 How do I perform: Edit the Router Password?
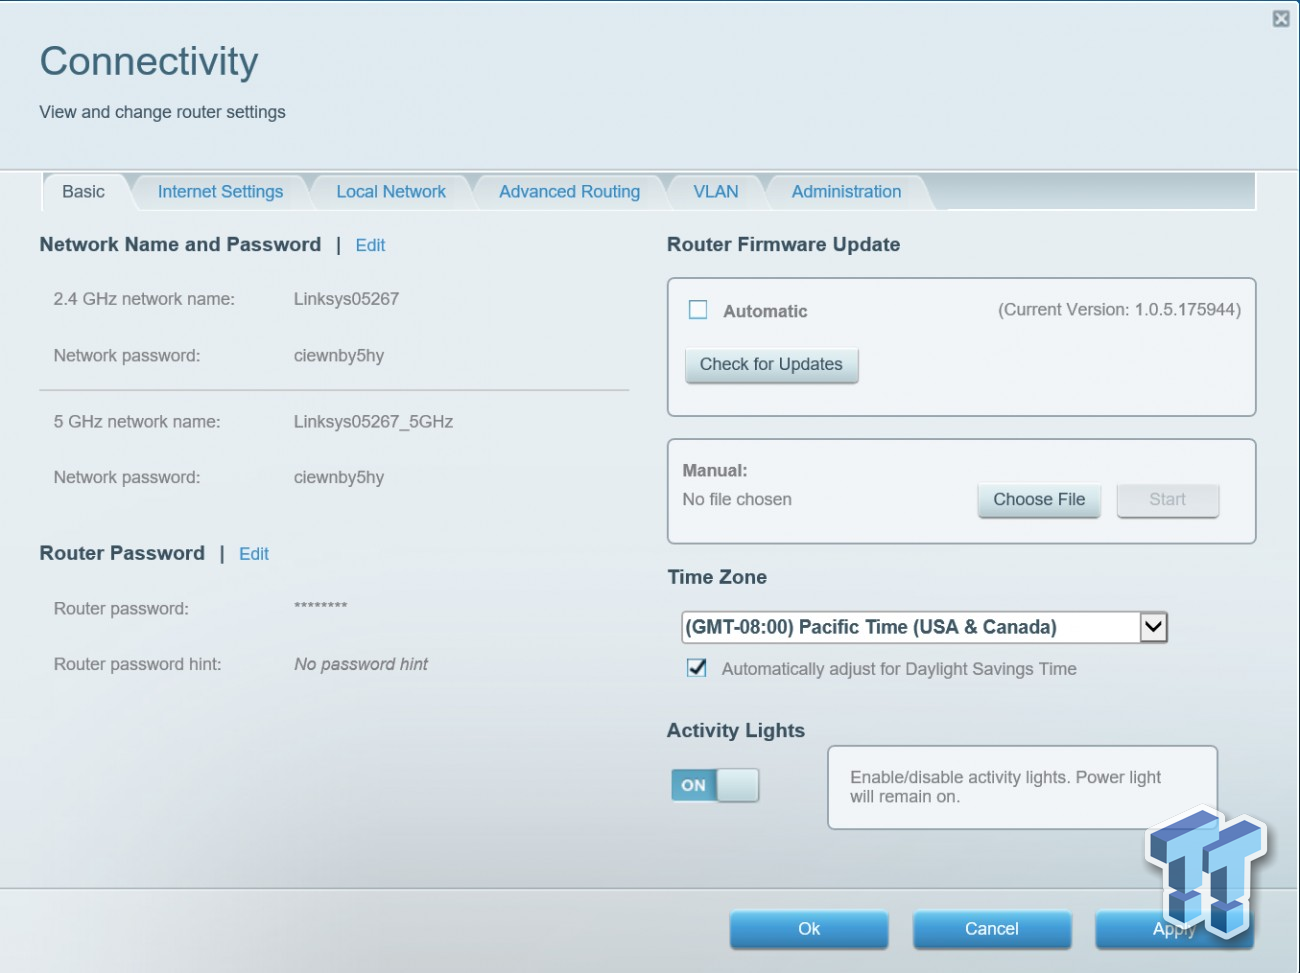253,553
